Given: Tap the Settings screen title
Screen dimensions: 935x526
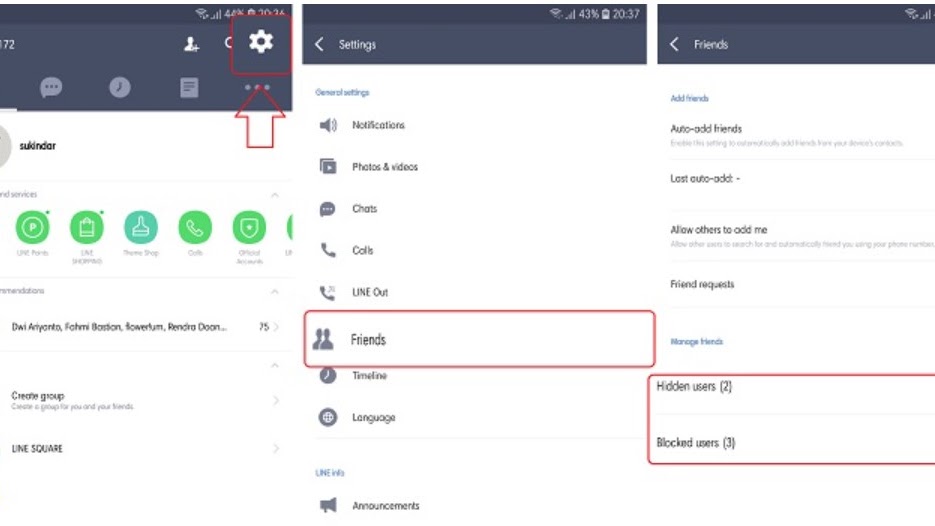Looking at the screenshot, I should (x=357, y=44).
